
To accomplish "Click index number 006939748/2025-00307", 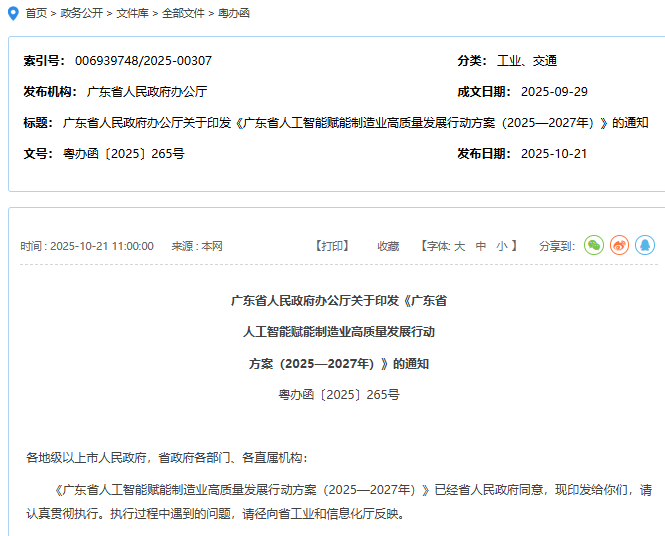I will [143, 61].
